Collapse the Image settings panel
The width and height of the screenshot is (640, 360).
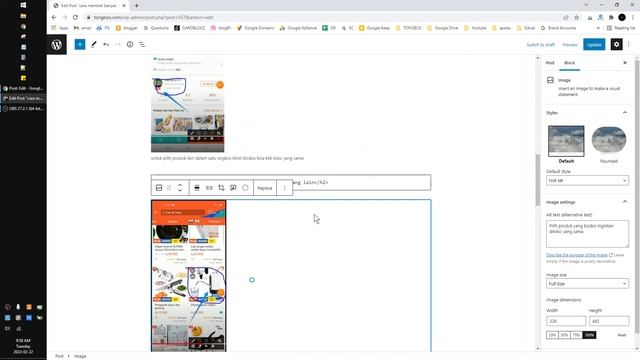(x=625, y=202)
